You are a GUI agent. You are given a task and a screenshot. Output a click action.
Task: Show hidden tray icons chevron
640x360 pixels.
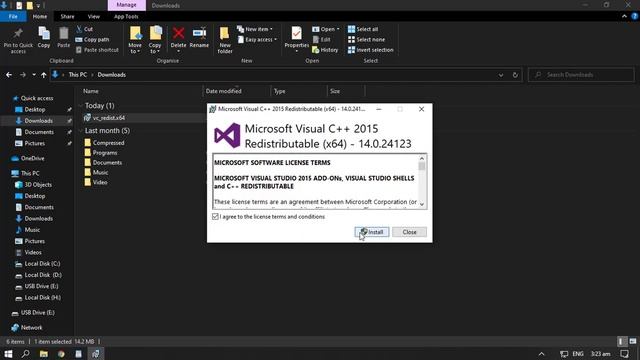click(x=542, y=354)
